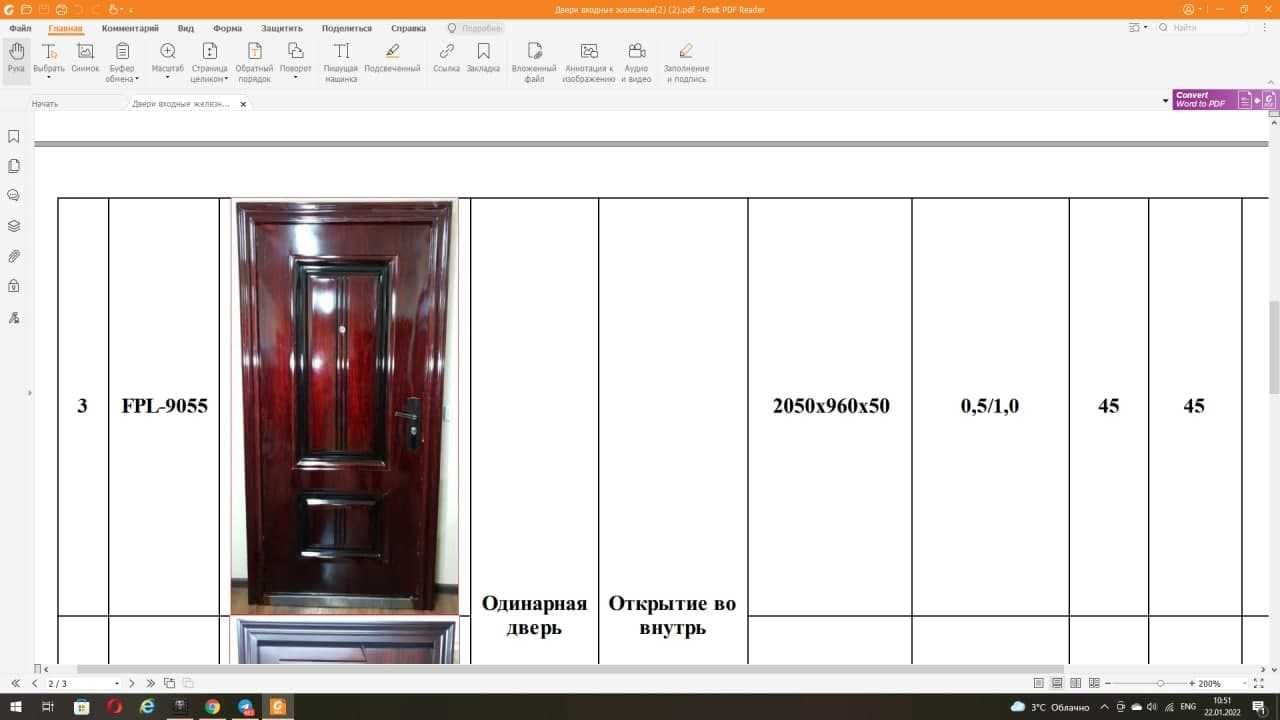Close the Двери входные document tab
The width and height of the screenshot is (1280, 720).
(x=243, y=104)
